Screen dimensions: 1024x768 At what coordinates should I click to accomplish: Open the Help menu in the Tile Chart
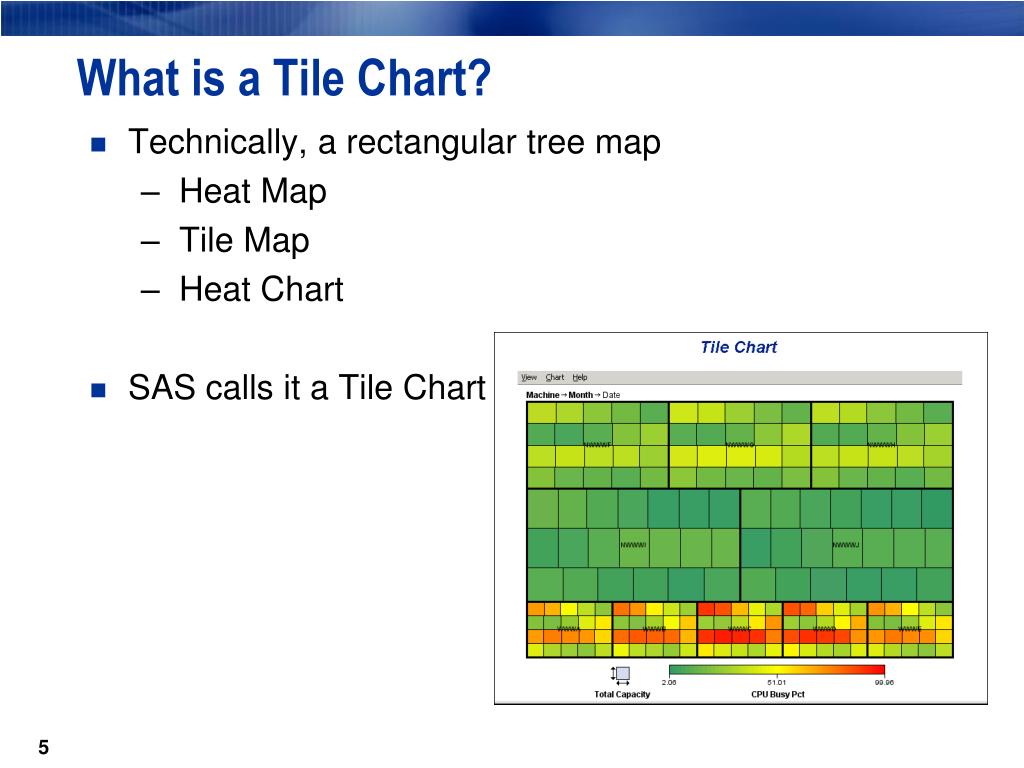point(580,377)
